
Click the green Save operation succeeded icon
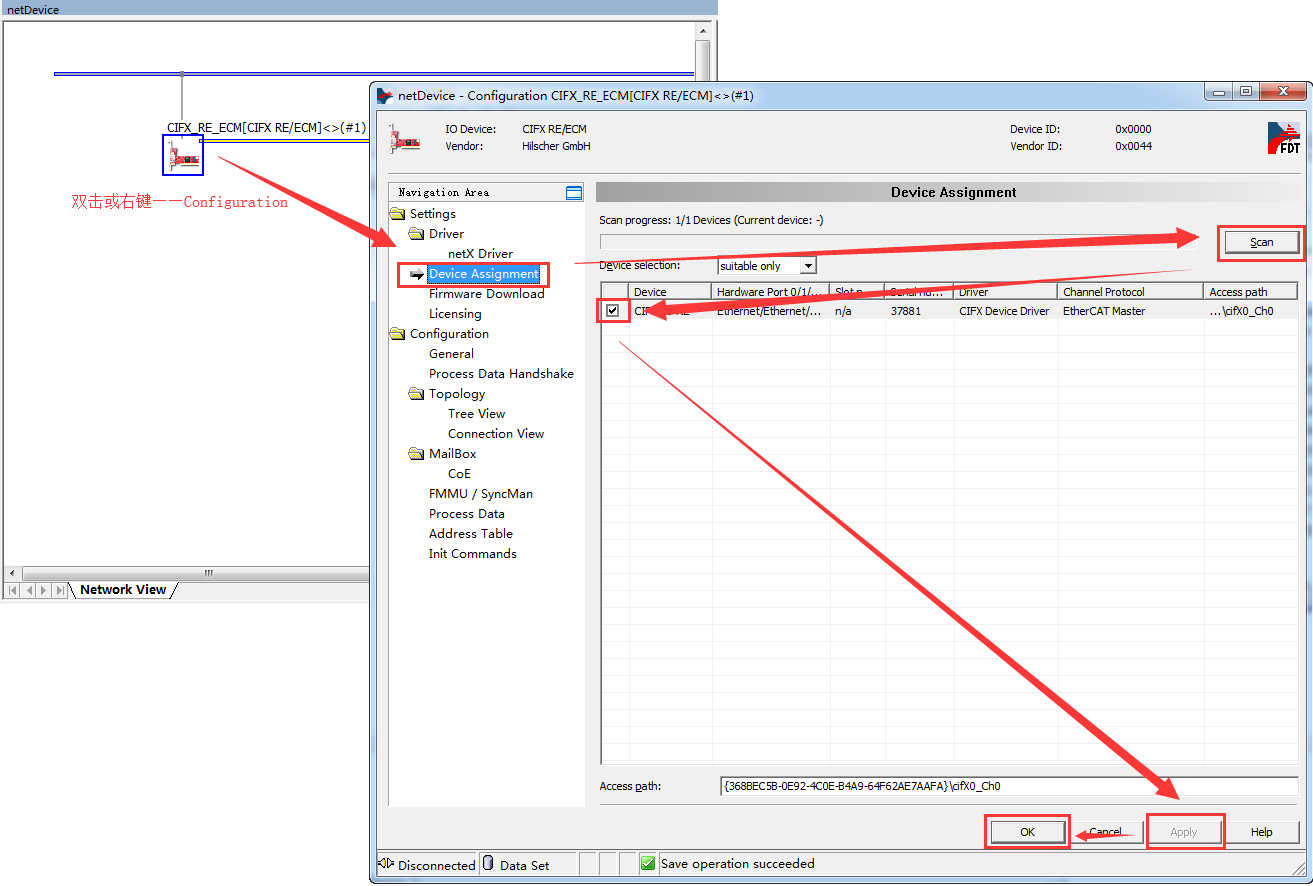[648, 863]
